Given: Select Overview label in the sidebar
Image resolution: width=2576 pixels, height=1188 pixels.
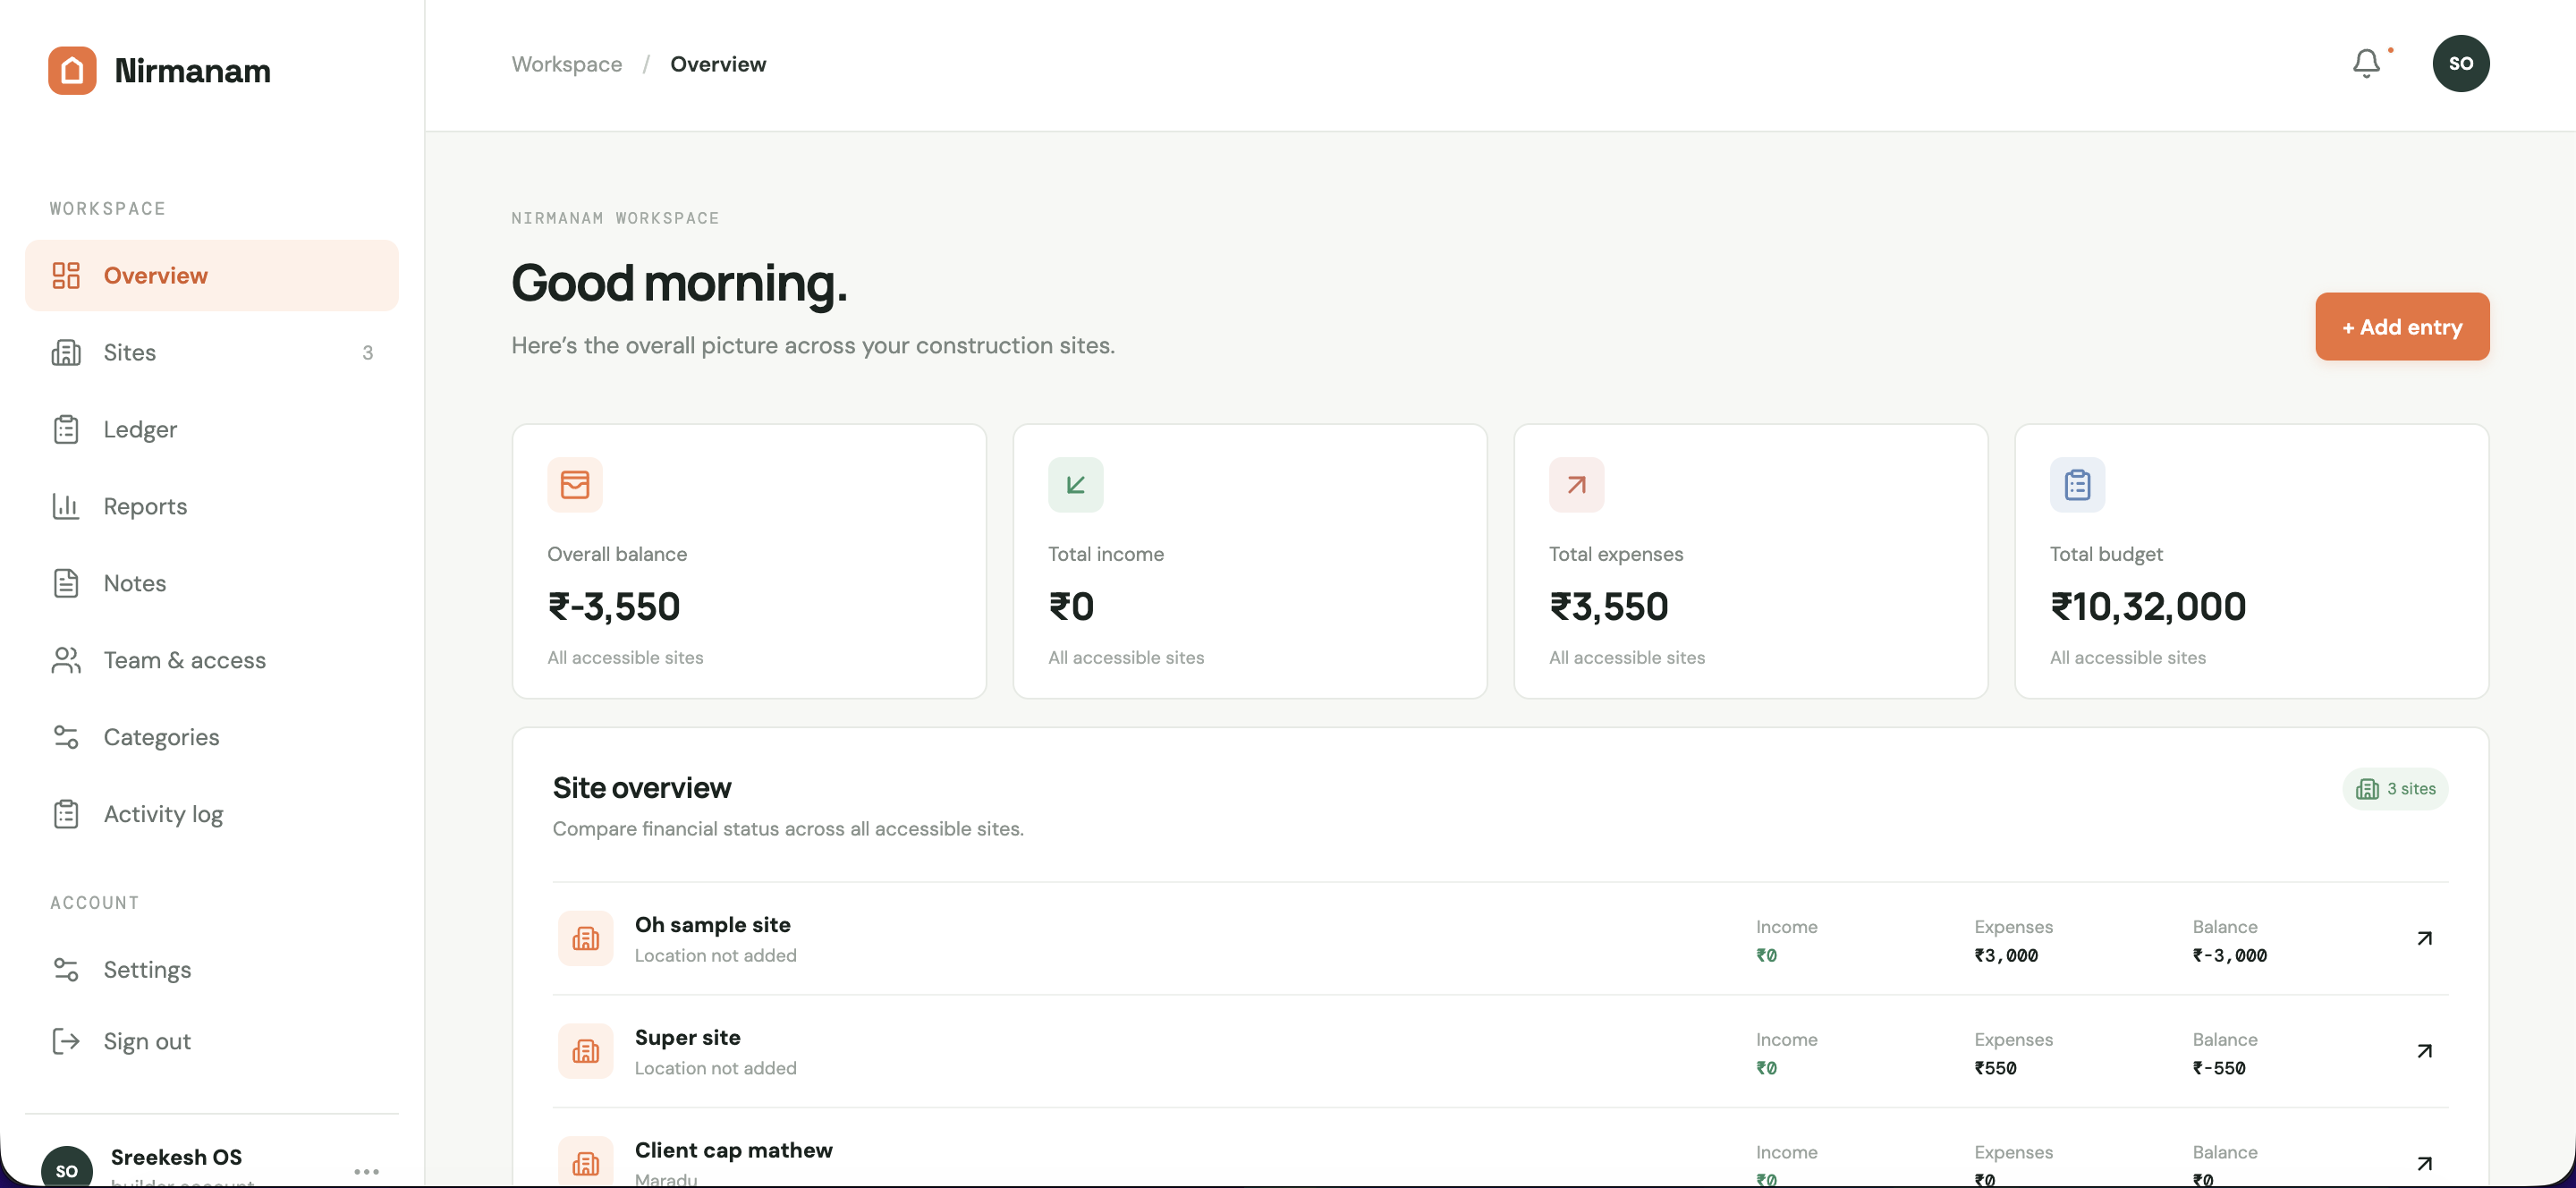Looking at the screenshot, I should click(156, 275).
